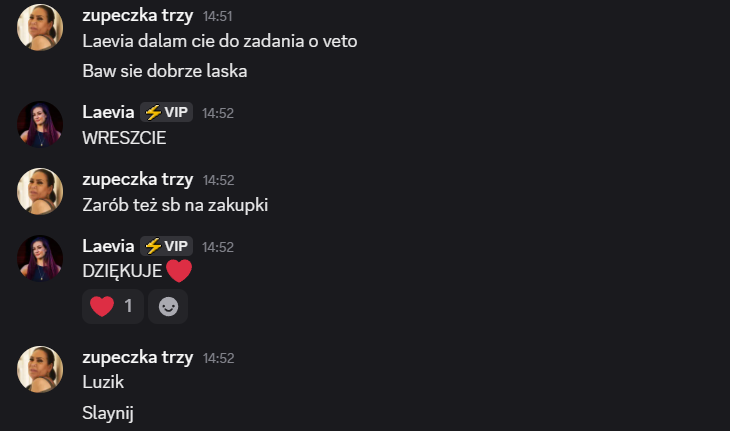730x431 pixels.
Task: Click the 'Laevia dalam cie do zadania o veto' message
Action: pos(219,41)
